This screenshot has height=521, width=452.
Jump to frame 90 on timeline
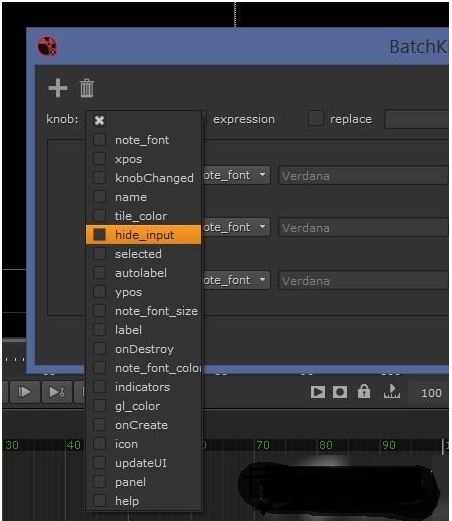[x=389, y=445]
